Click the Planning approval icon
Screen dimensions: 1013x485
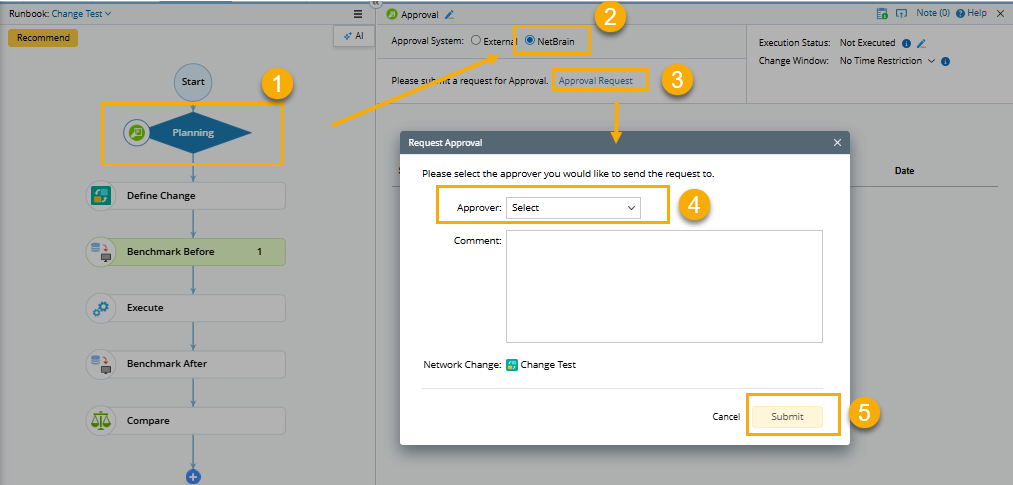tap(137, 132)
